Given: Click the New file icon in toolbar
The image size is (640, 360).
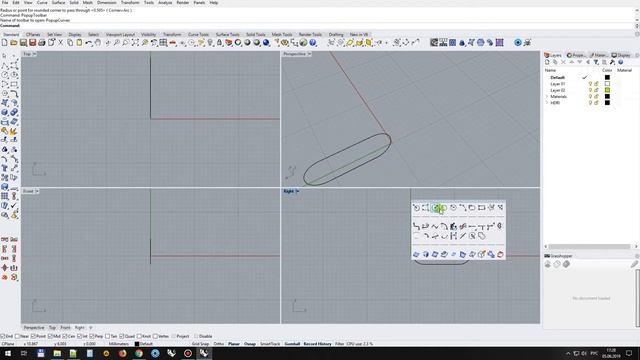Looking at the screenshot, I should coord(4,42).
